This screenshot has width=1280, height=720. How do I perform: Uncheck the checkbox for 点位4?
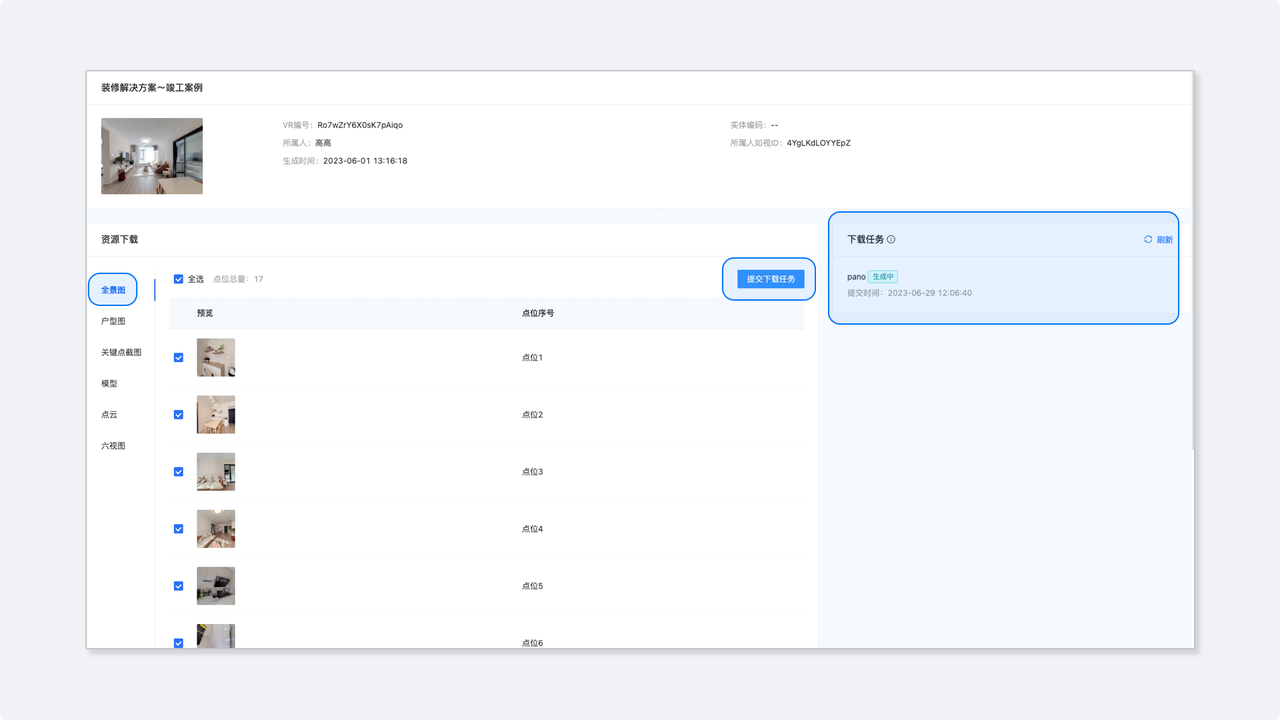pyautogui.click(x=179, y=529)
